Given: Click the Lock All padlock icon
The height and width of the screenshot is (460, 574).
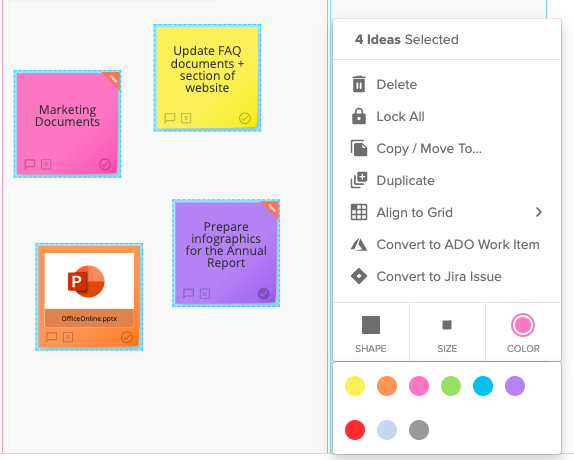Looking at the screenshot, I should coord(359,116).
